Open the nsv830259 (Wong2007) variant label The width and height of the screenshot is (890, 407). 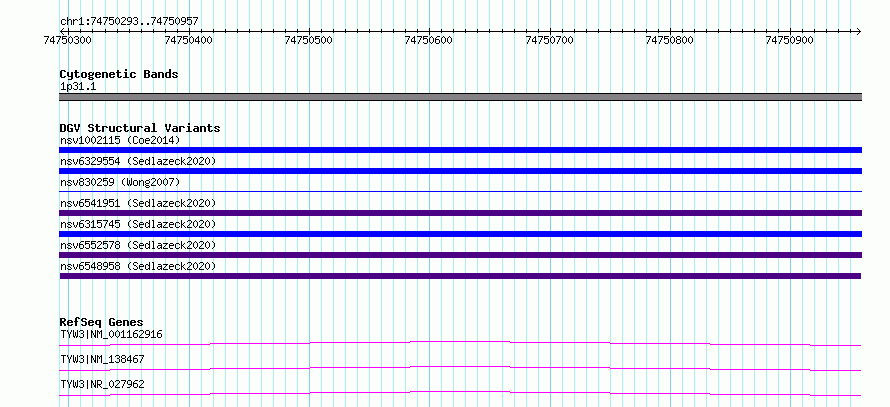pos(120,182)
